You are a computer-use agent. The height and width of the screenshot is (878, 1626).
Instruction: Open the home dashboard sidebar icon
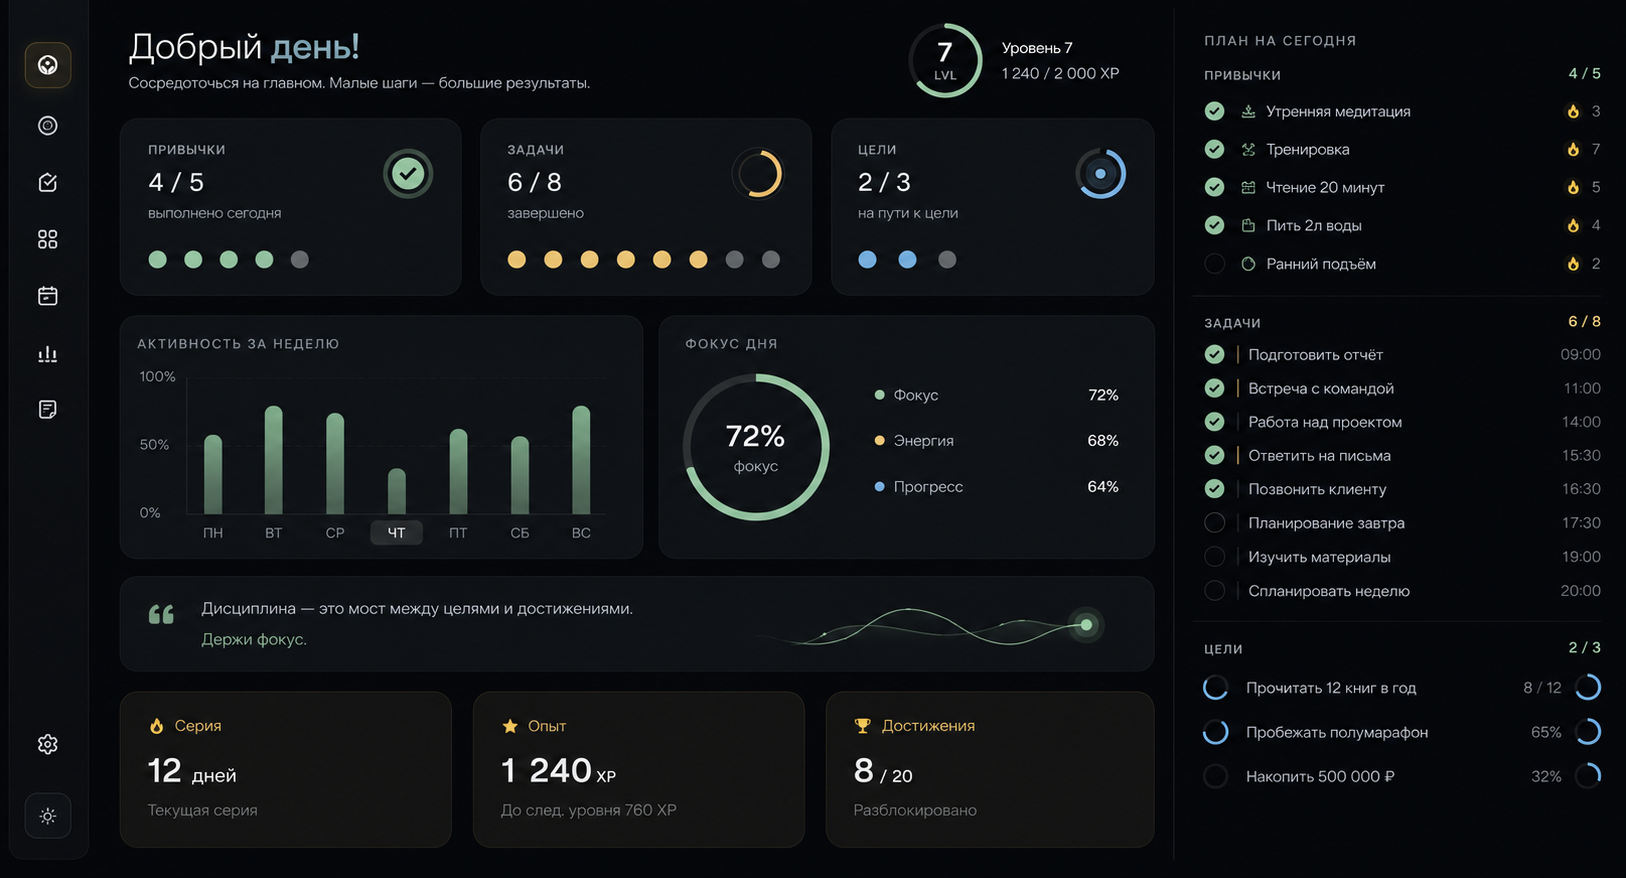tap(47, 65)
